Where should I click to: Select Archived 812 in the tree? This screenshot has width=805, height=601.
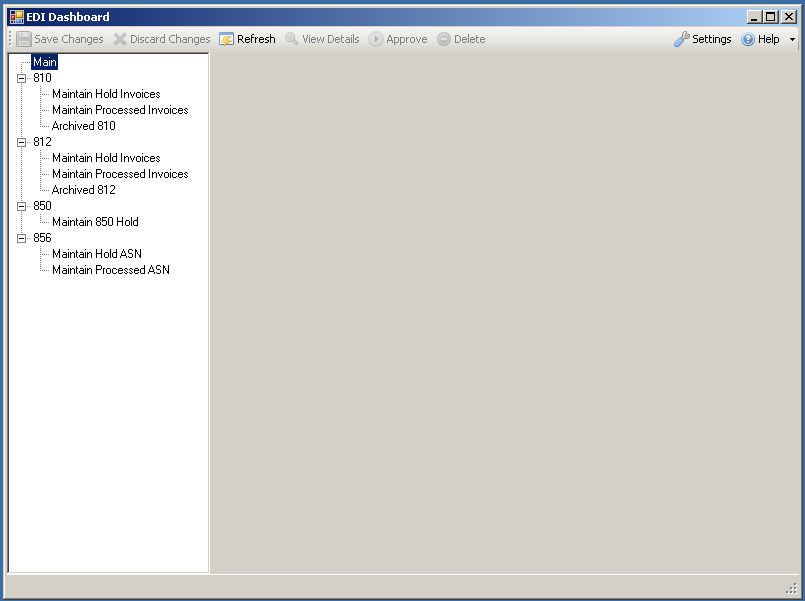click(83, 190)
